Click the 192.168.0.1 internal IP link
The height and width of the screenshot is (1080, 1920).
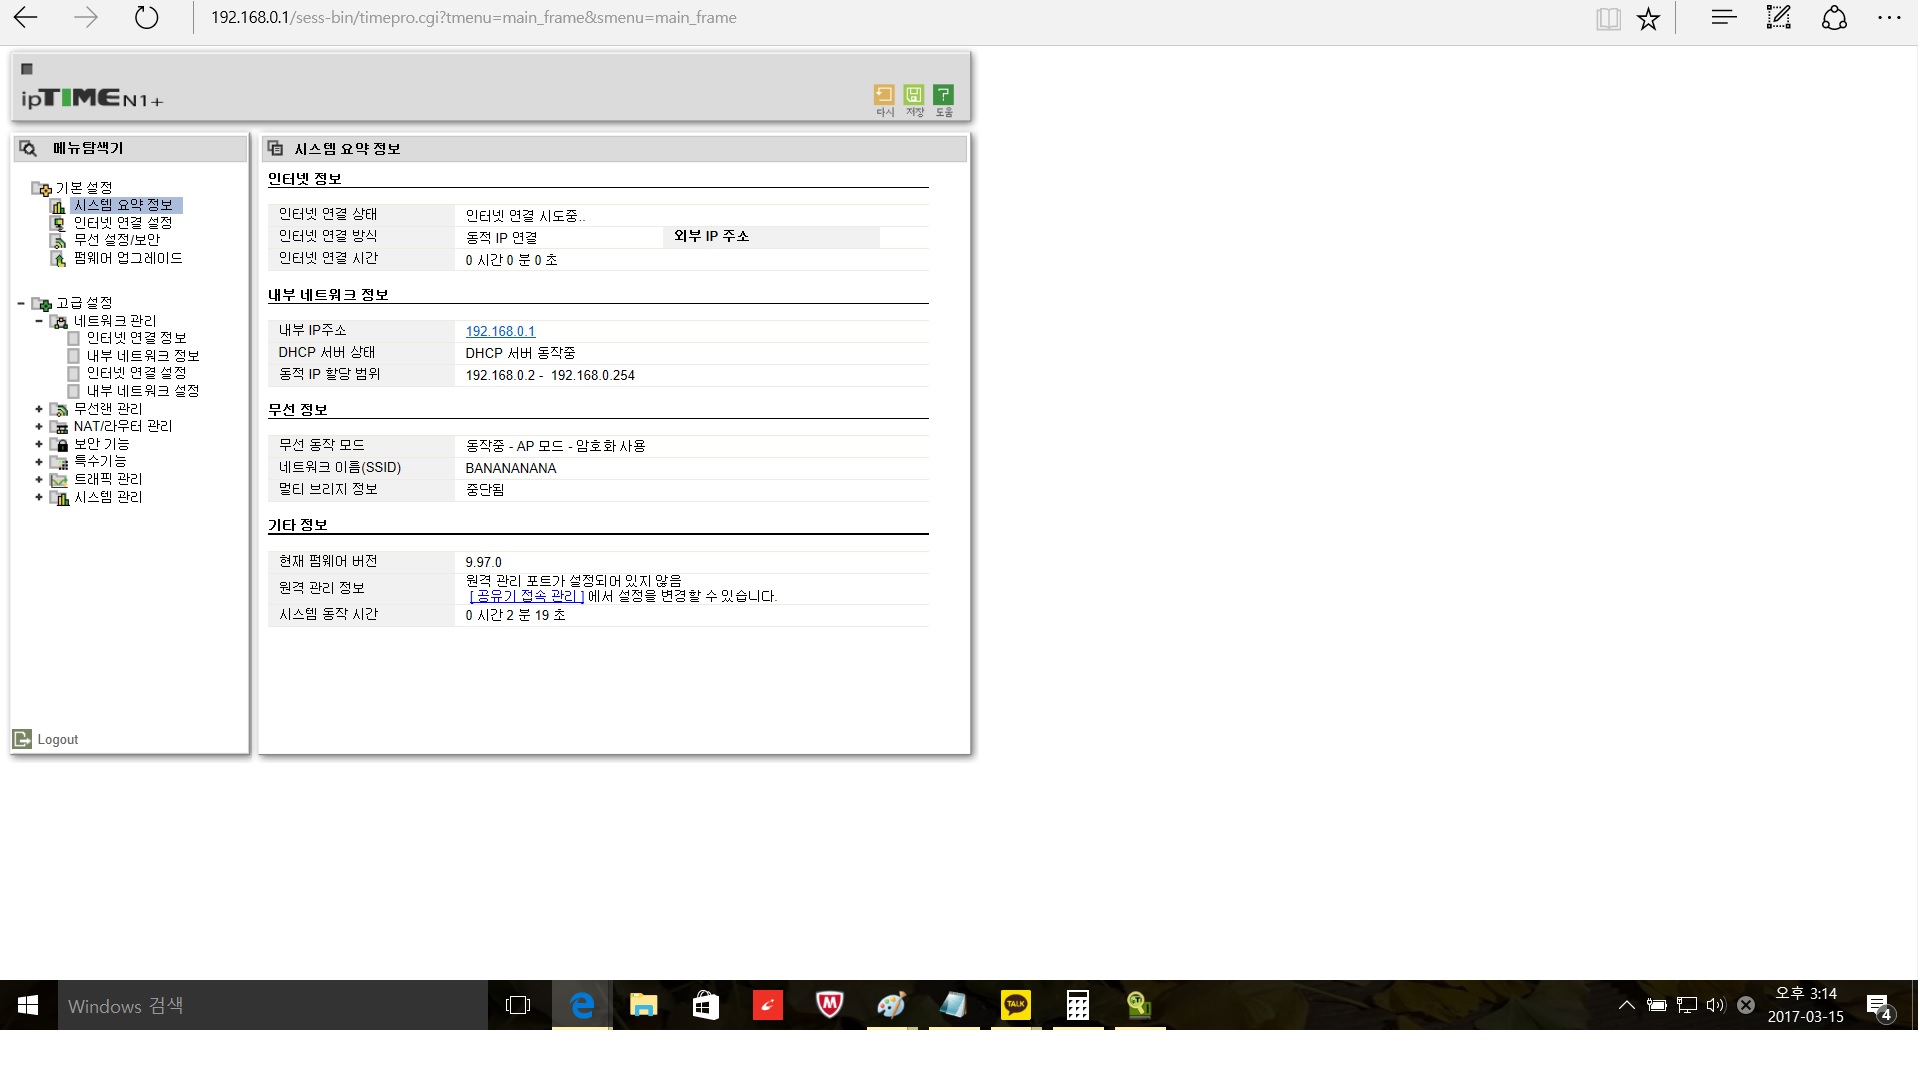coord(500,331)
